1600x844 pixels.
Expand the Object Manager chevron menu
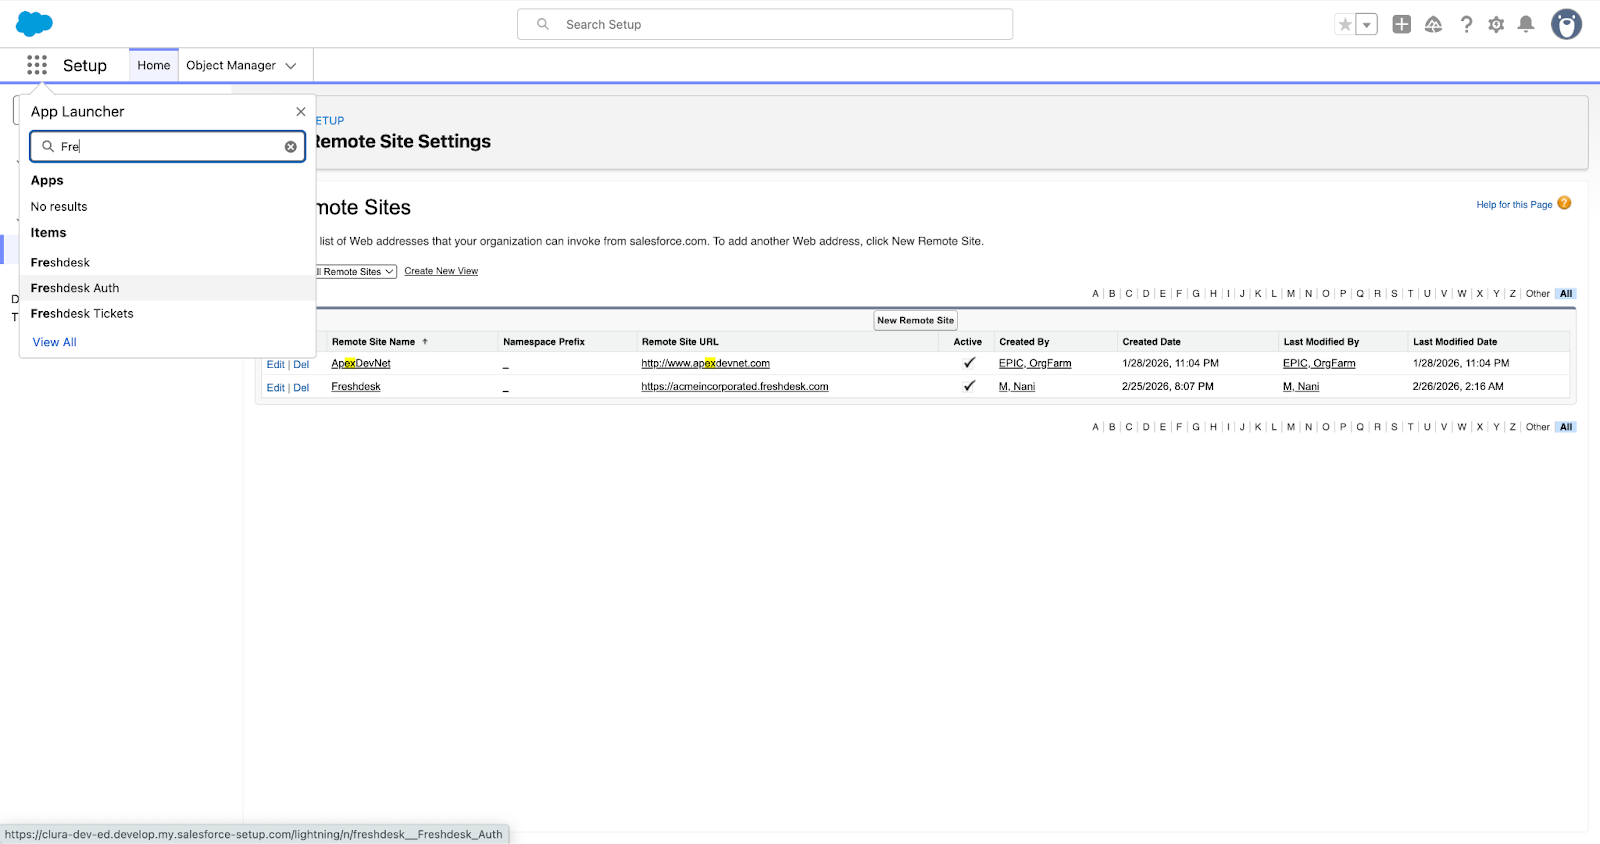[x=291, y=66]
